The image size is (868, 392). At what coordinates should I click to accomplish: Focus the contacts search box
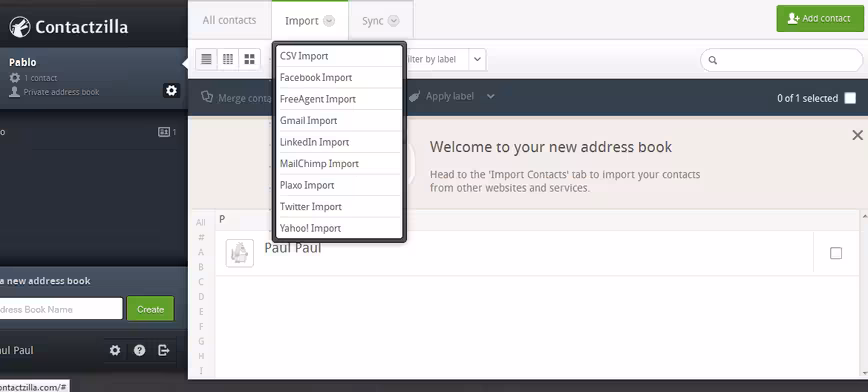(781, 60)
